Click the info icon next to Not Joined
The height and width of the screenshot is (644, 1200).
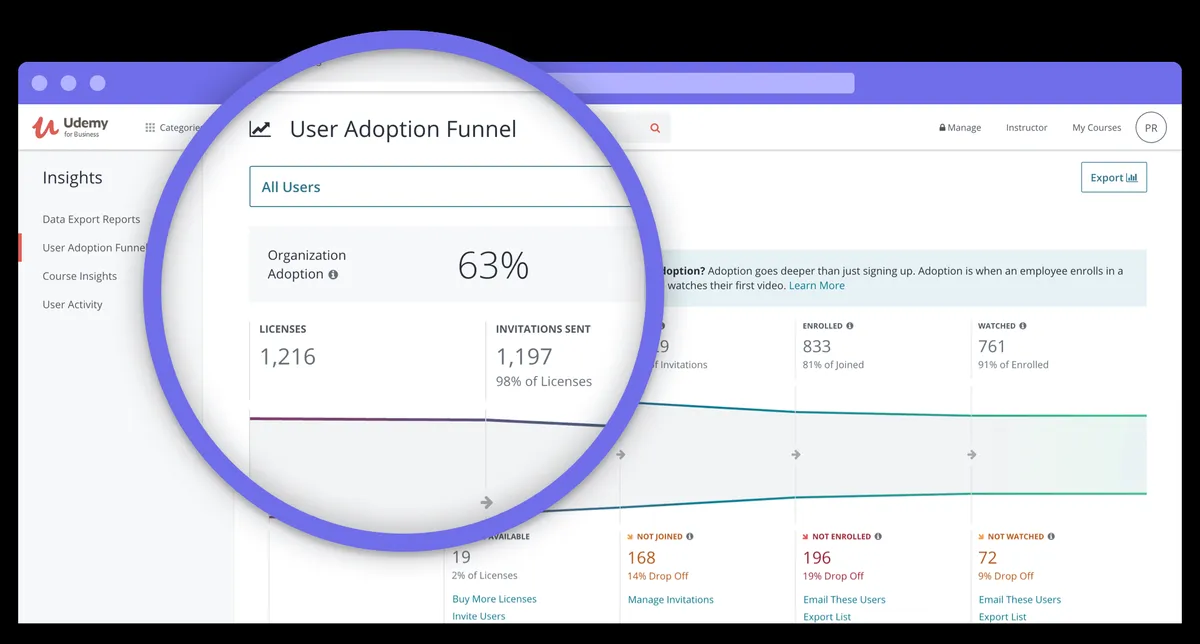690,537
